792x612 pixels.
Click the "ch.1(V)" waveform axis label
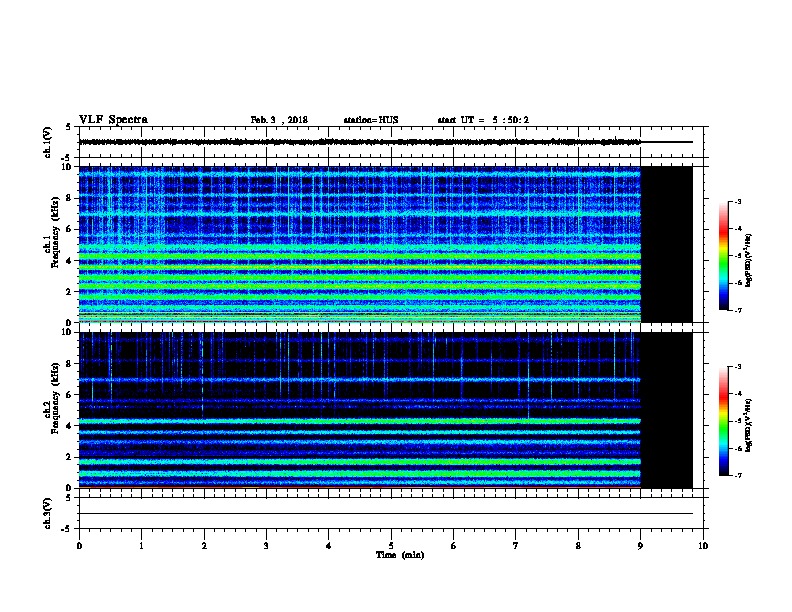point(48,142)
